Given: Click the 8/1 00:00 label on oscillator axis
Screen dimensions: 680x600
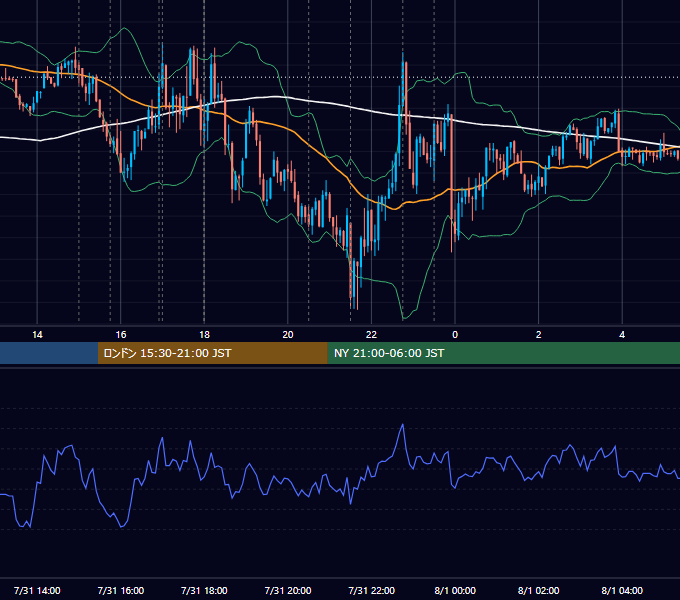Looking at the screenshot, I should point(455,590).
